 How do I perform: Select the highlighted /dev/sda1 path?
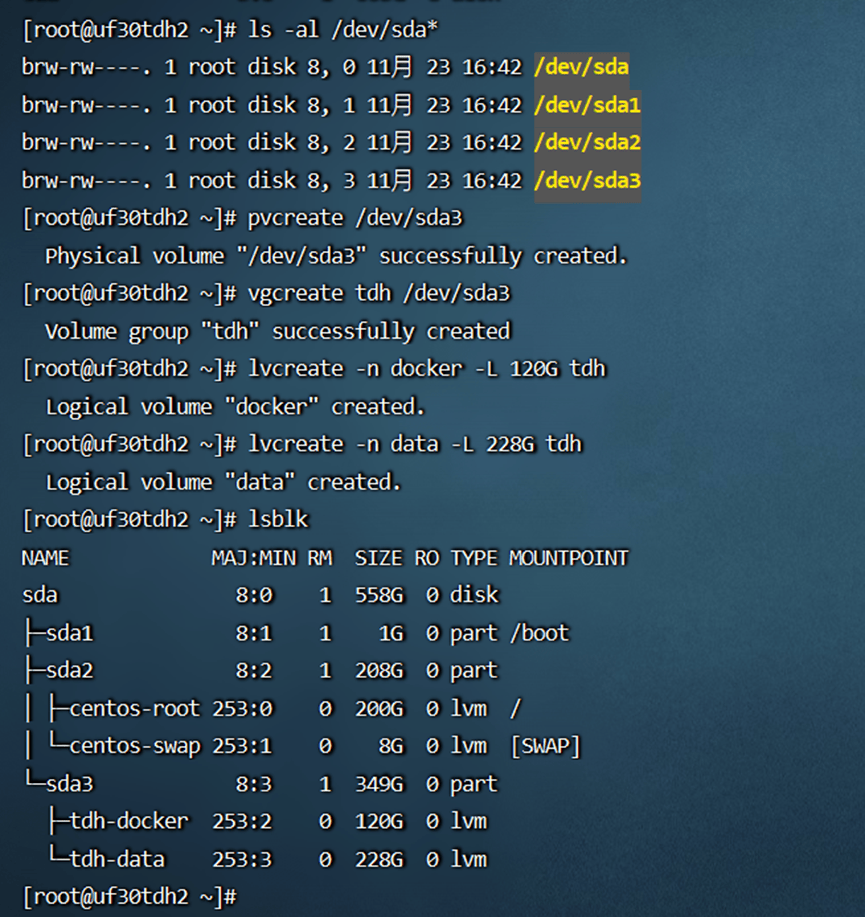(587, 105)
